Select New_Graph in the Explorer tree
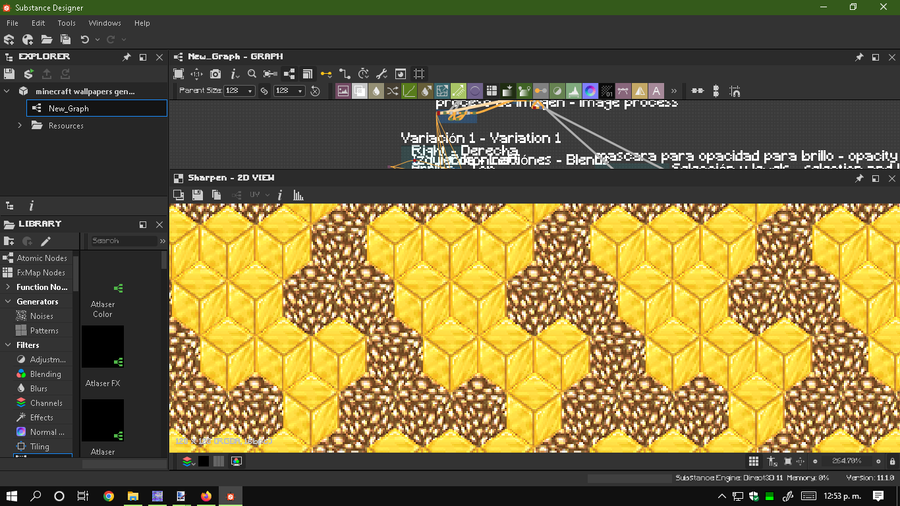900x506 pixels. (x=68, y=108)
